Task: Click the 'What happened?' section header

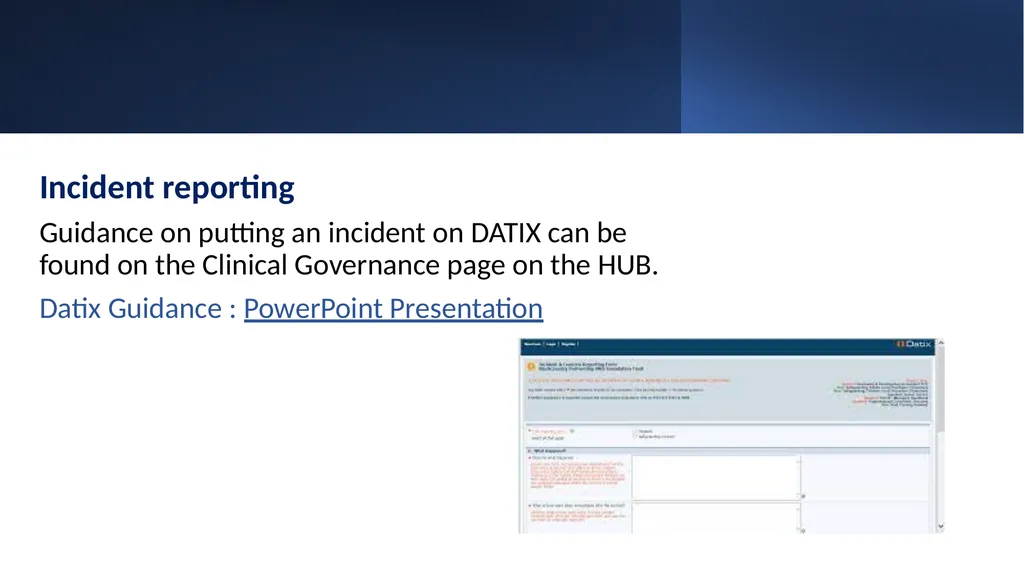Action: (x=728, y=451)
